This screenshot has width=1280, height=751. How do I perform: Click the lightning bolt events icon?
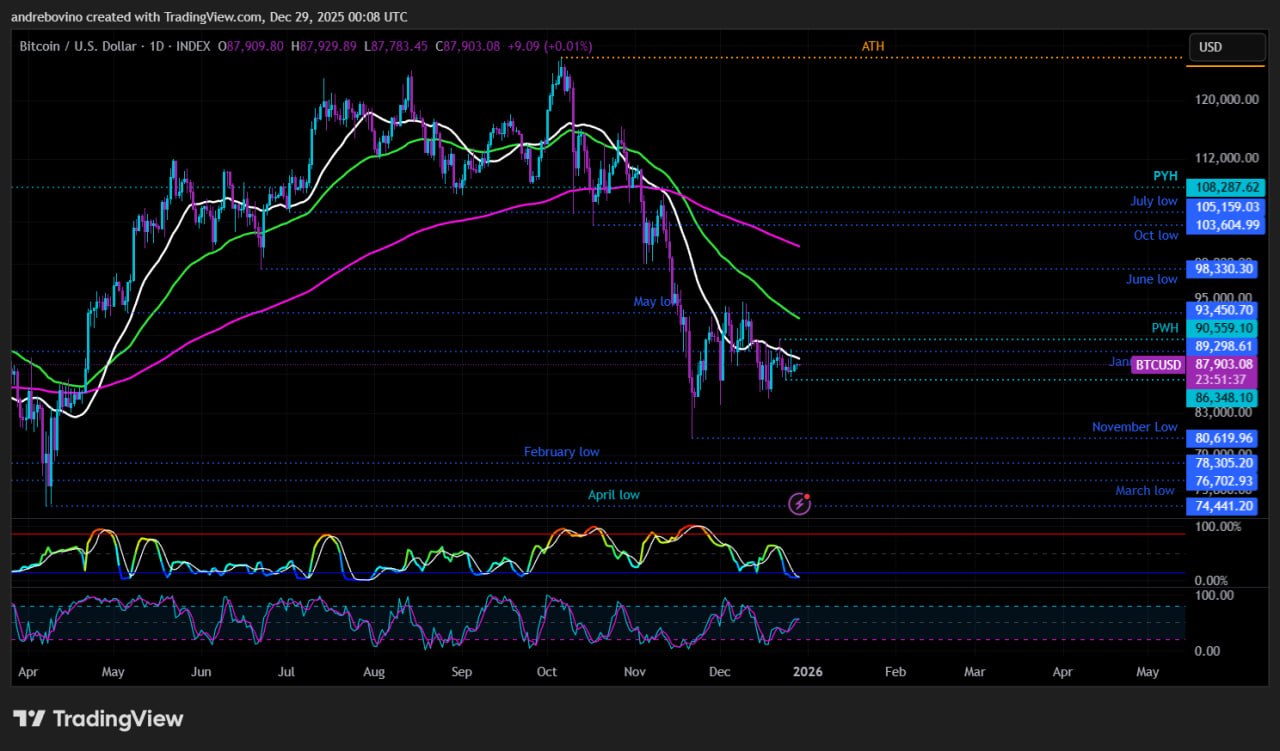pos(799,503)
